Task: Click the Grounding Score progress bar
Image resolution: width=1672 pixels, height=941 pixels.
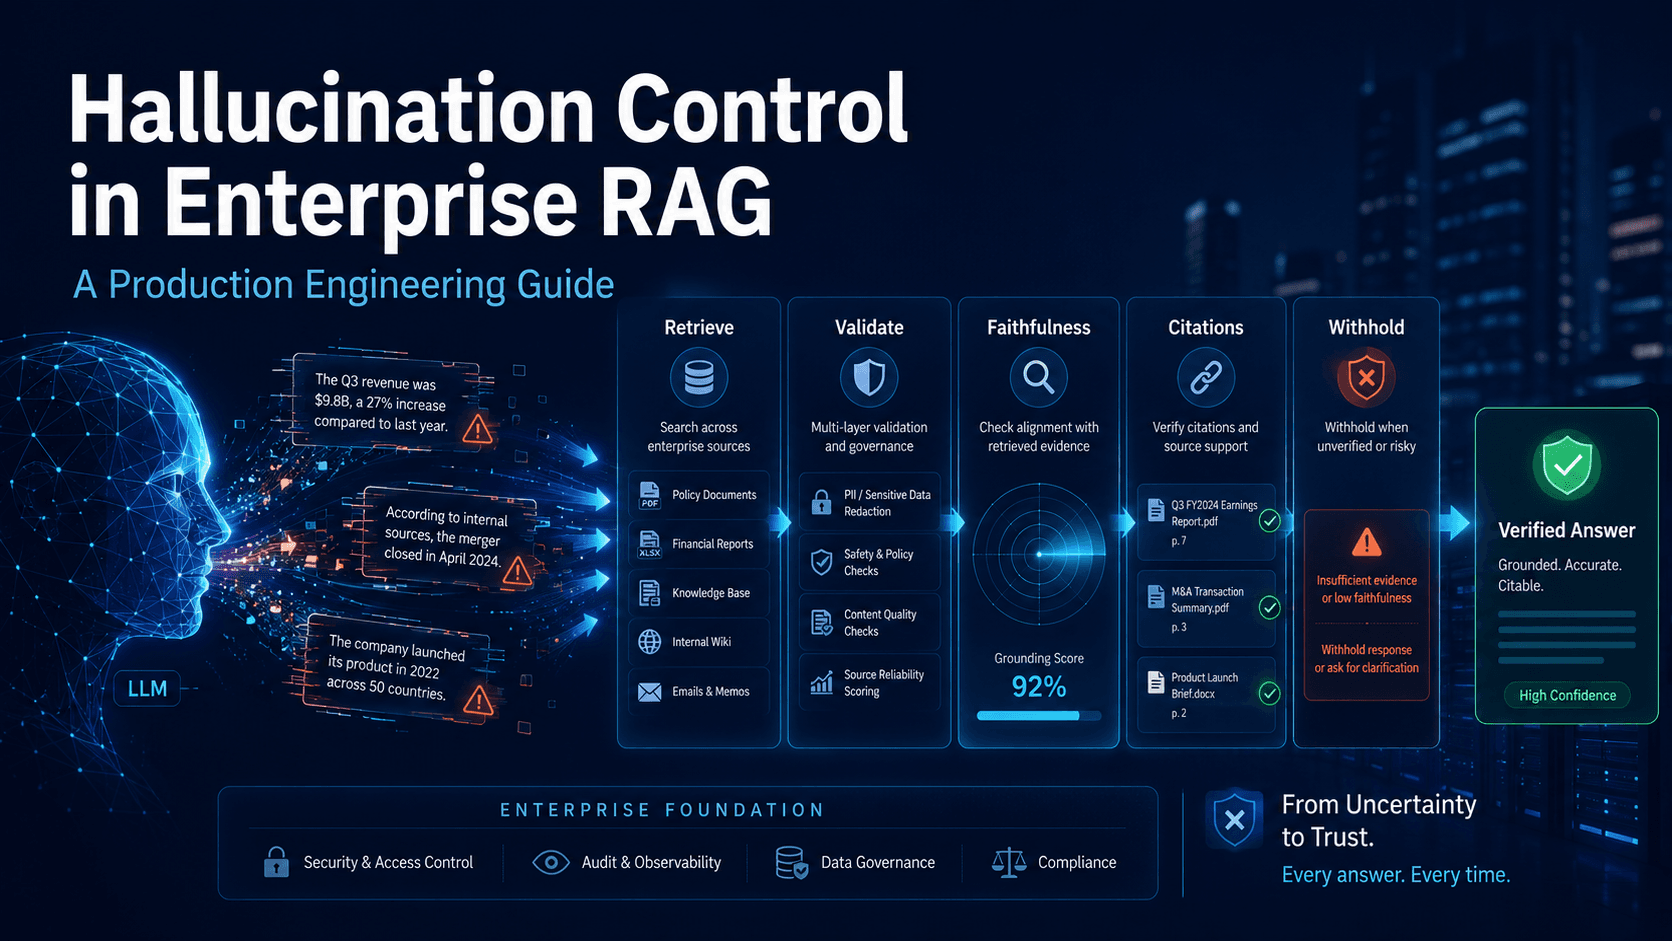Action: pyautogui.click(x=1038, y=716)
